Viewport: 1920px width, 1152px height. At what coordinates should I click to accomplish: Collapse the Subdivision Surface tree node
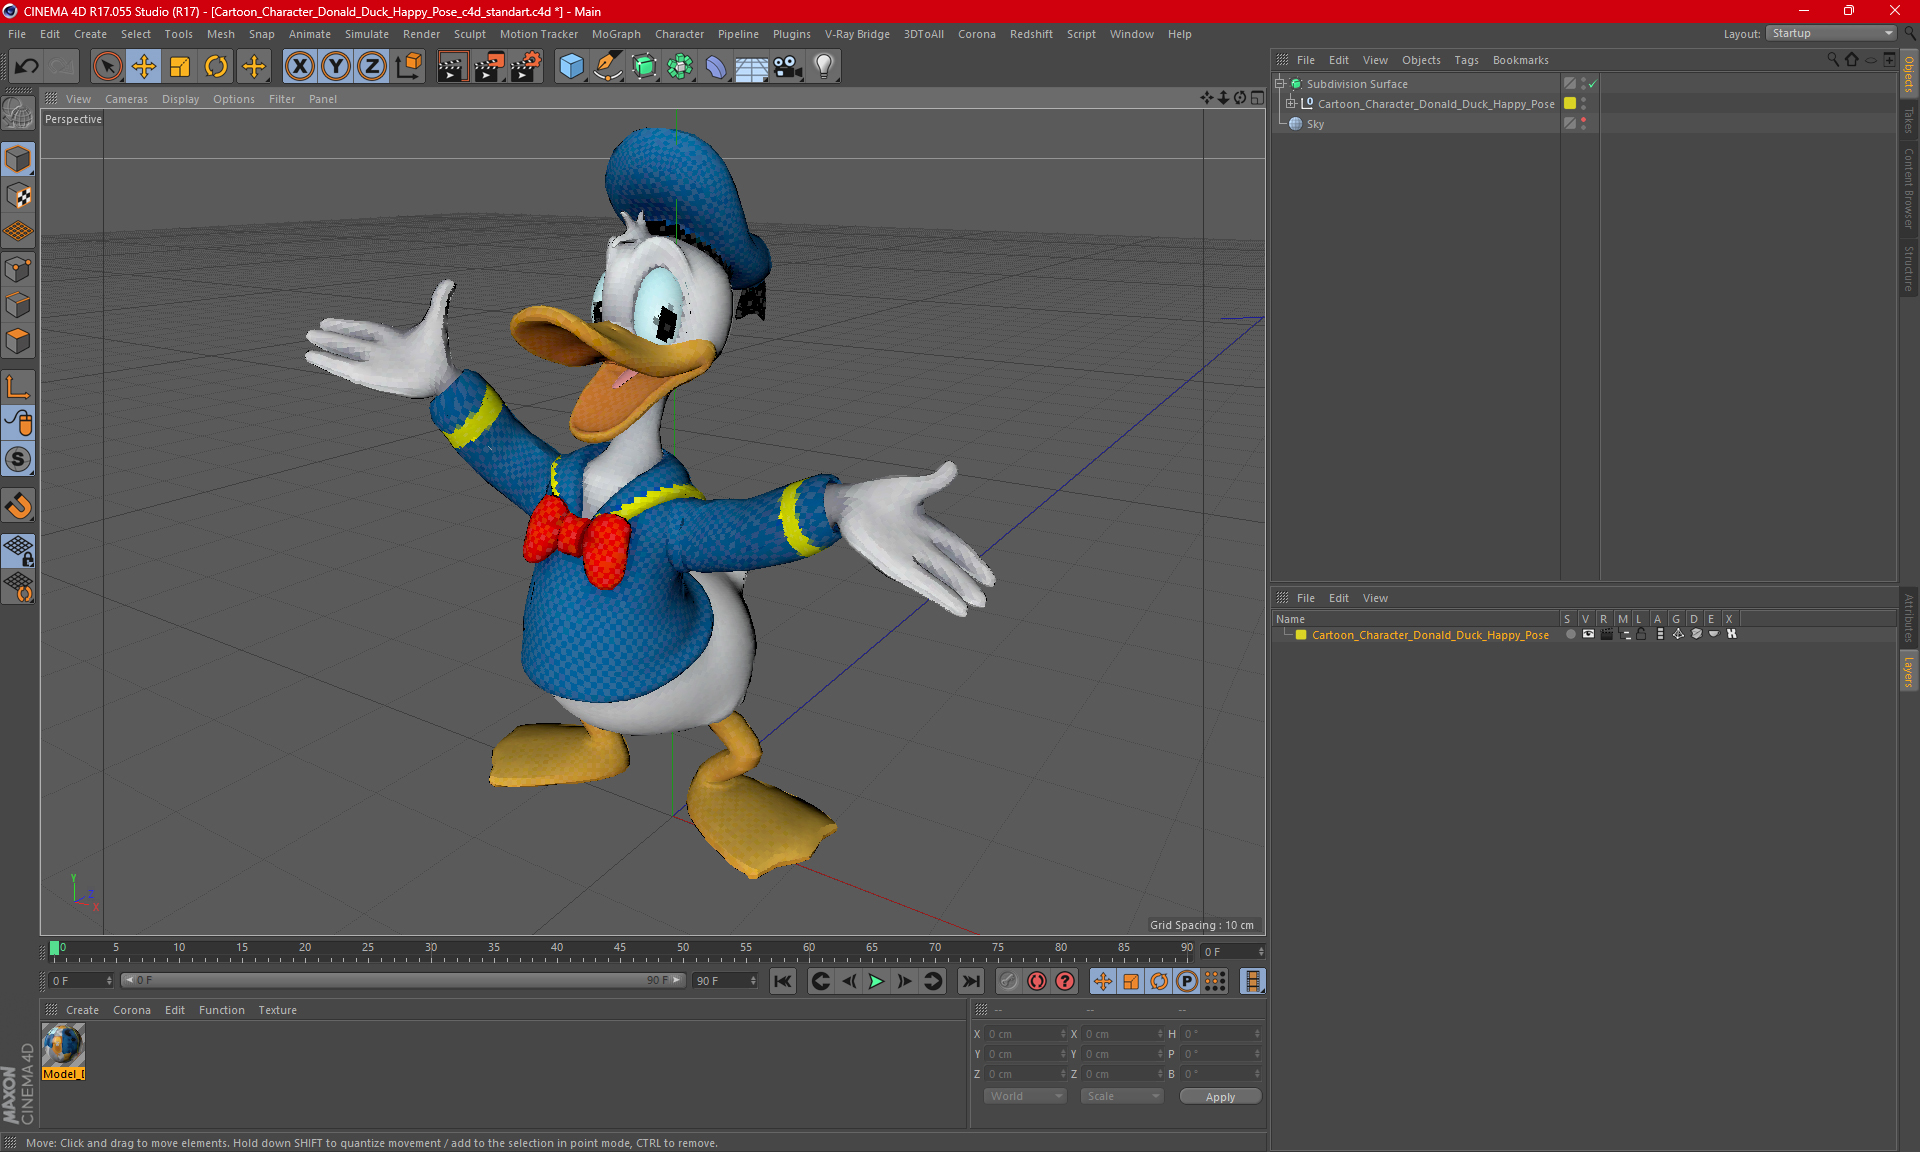coord(1279,84)
